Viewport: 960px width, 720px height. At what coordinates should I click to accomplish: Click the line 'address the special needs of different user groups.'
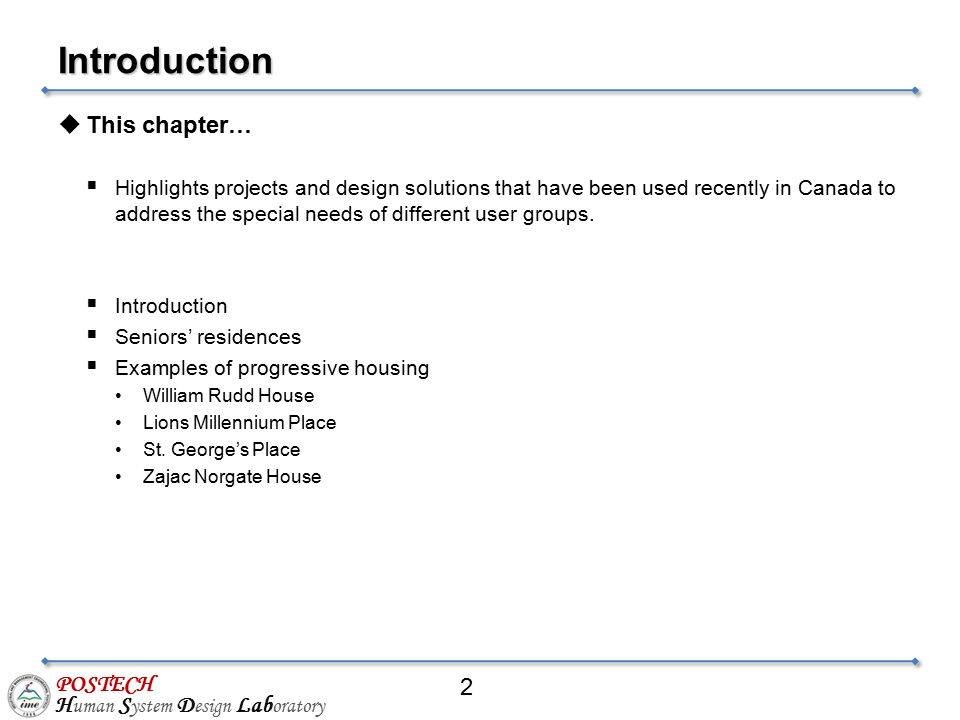point(354,214)
